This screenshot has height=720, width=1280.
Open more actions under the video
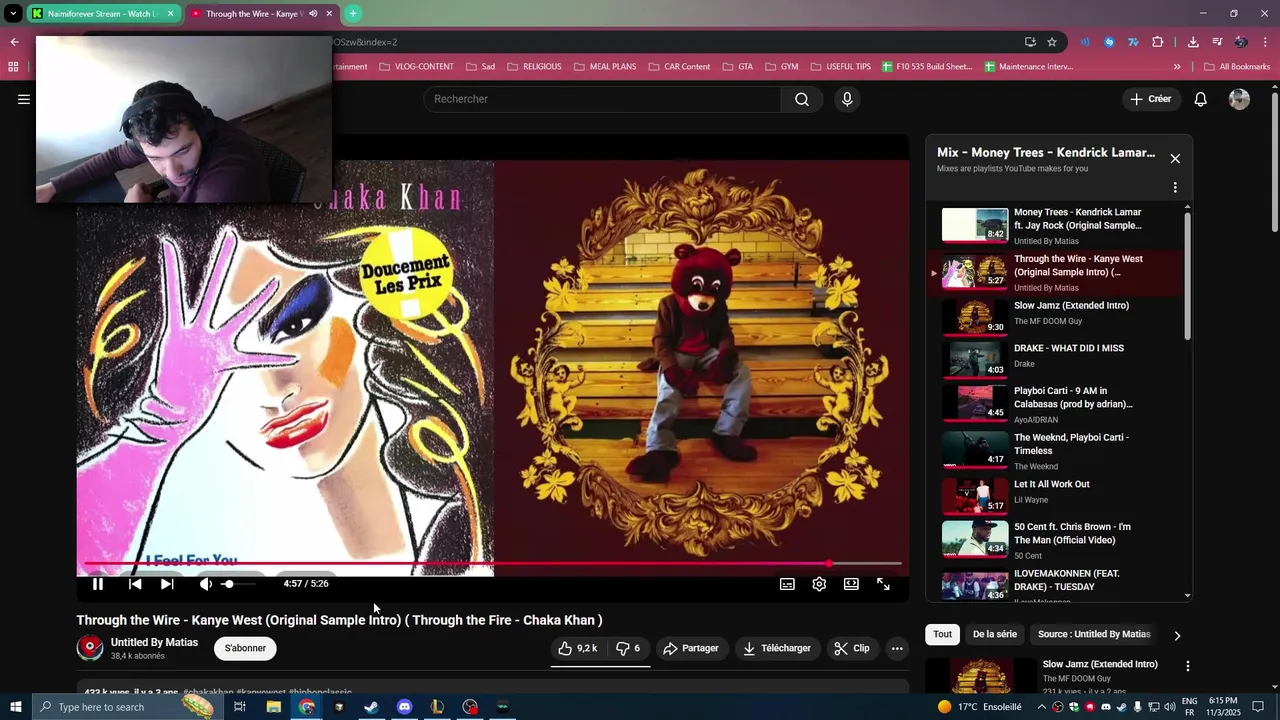coord(897,648)
